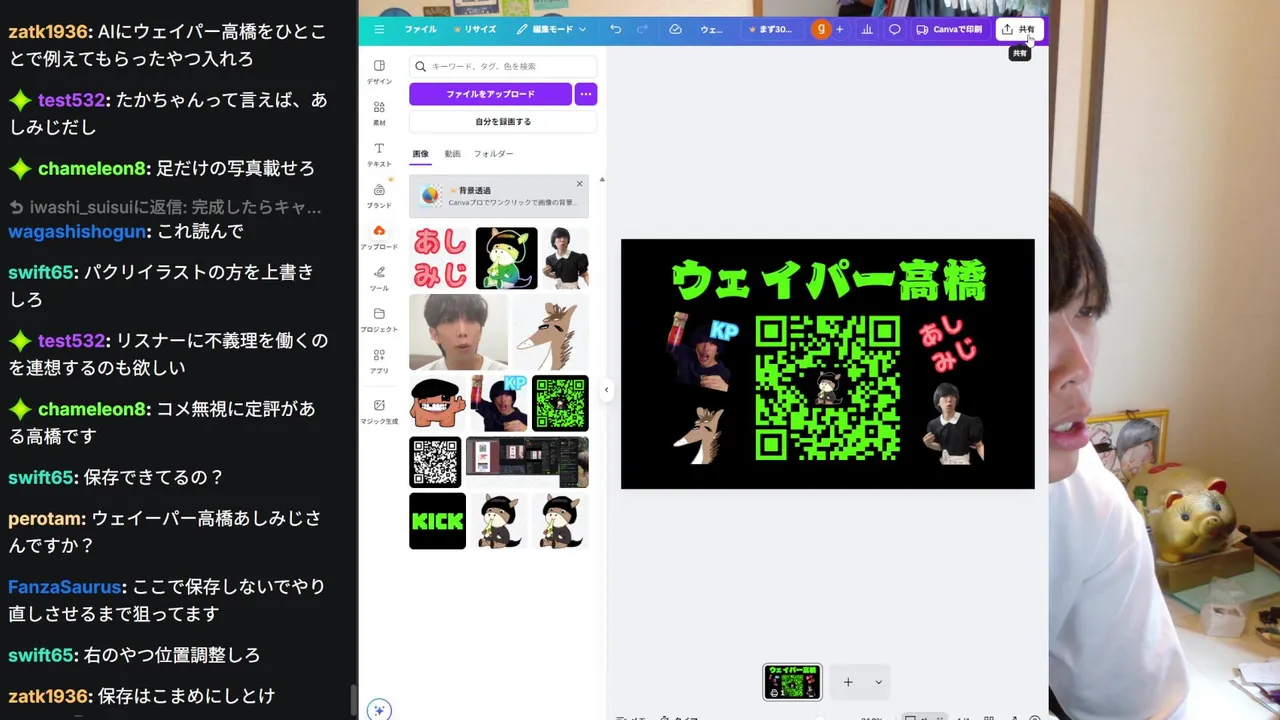The width and height of the screenshot is (1280, 720).
Task: Switch to the 動画 tab
Action: coord(452,154)
